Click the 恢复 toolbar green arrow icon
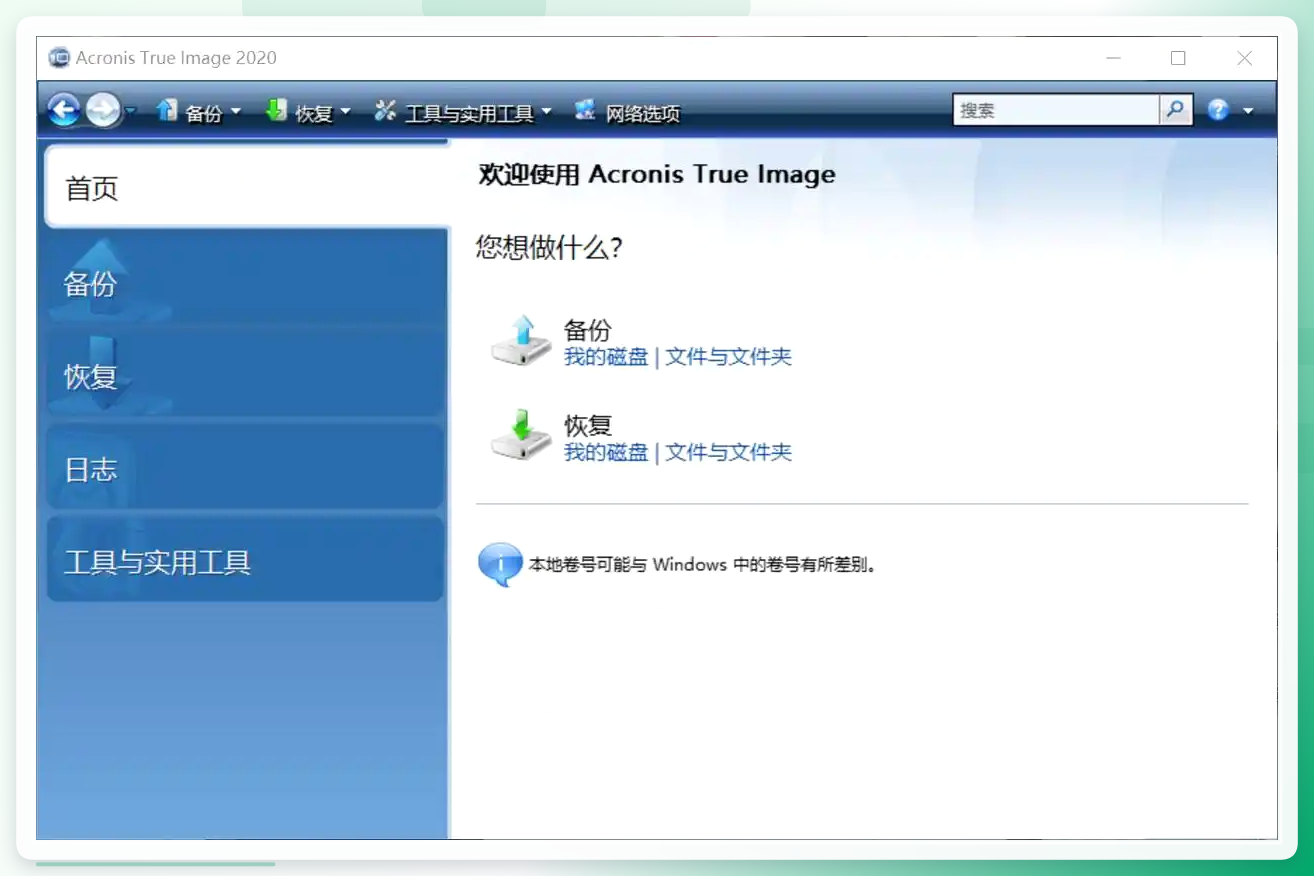This screenshot has width=1314, height=876. (276, 111)
